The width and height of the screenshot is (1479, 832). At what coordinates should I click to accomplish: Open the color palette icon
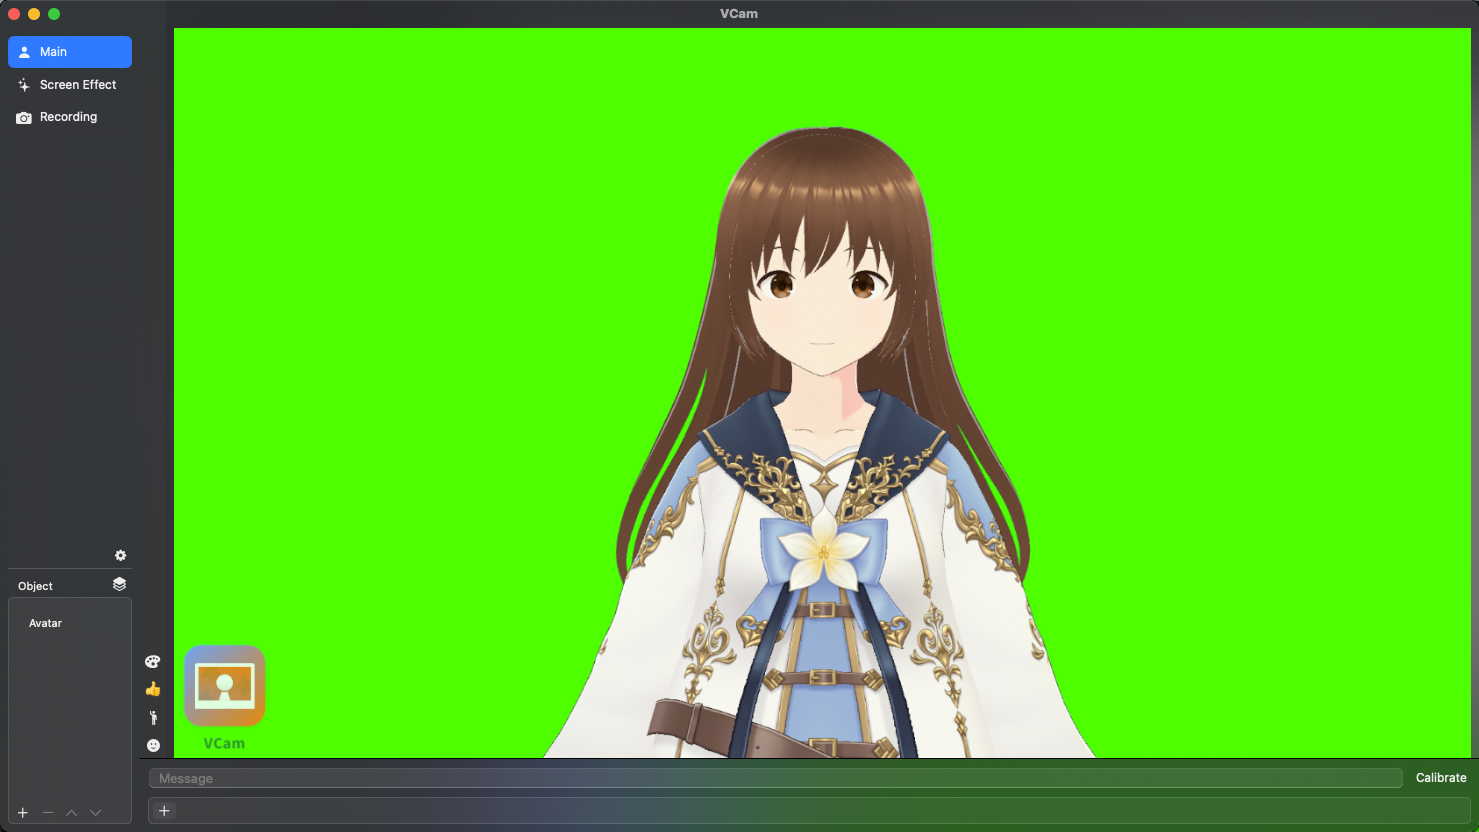[153, 661]
